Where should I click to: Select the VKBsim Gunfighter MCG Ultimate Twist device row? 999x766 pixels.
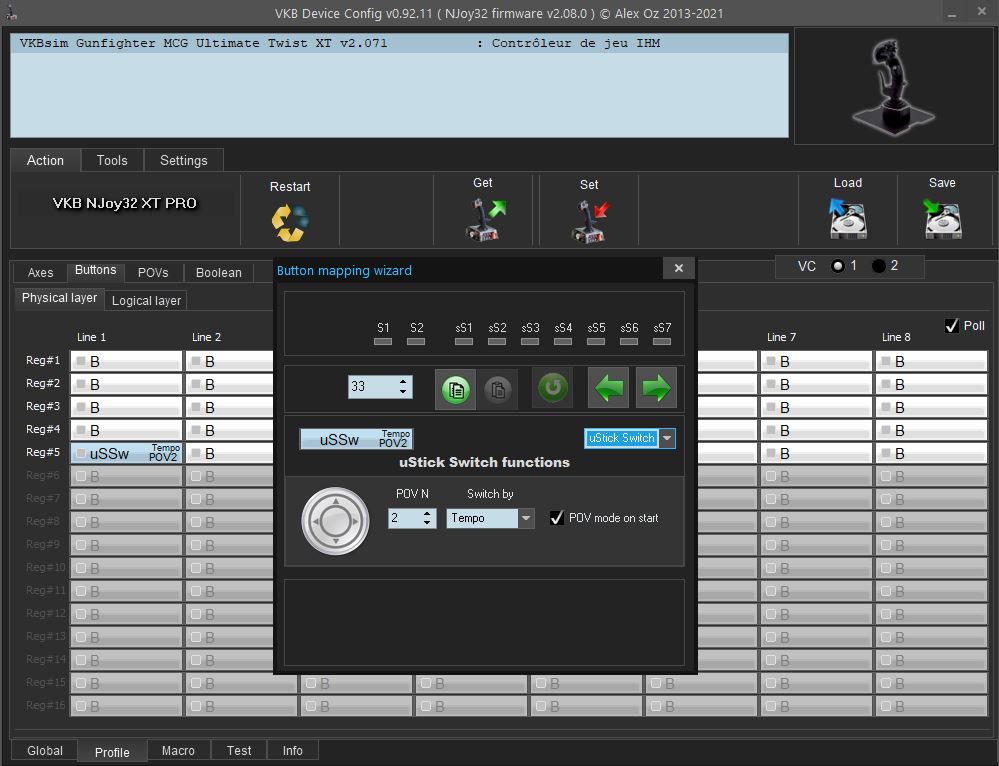(399, 43)
